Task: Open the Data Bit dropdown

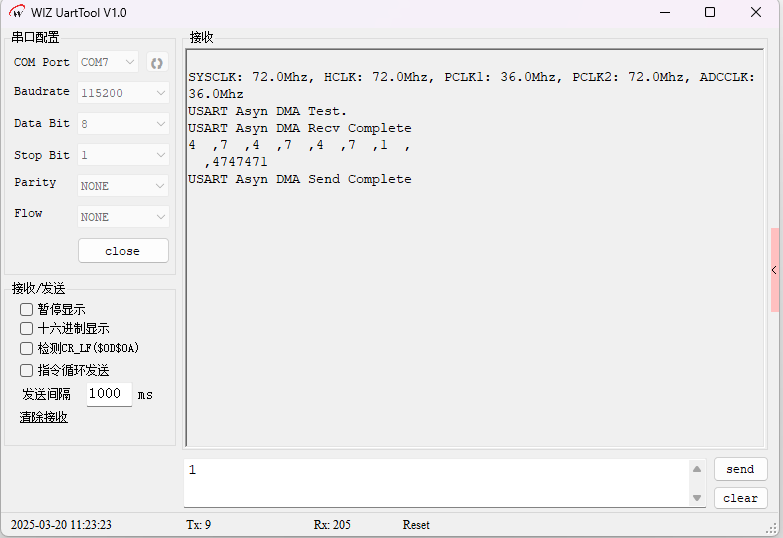Action: [x=123, y=124]
